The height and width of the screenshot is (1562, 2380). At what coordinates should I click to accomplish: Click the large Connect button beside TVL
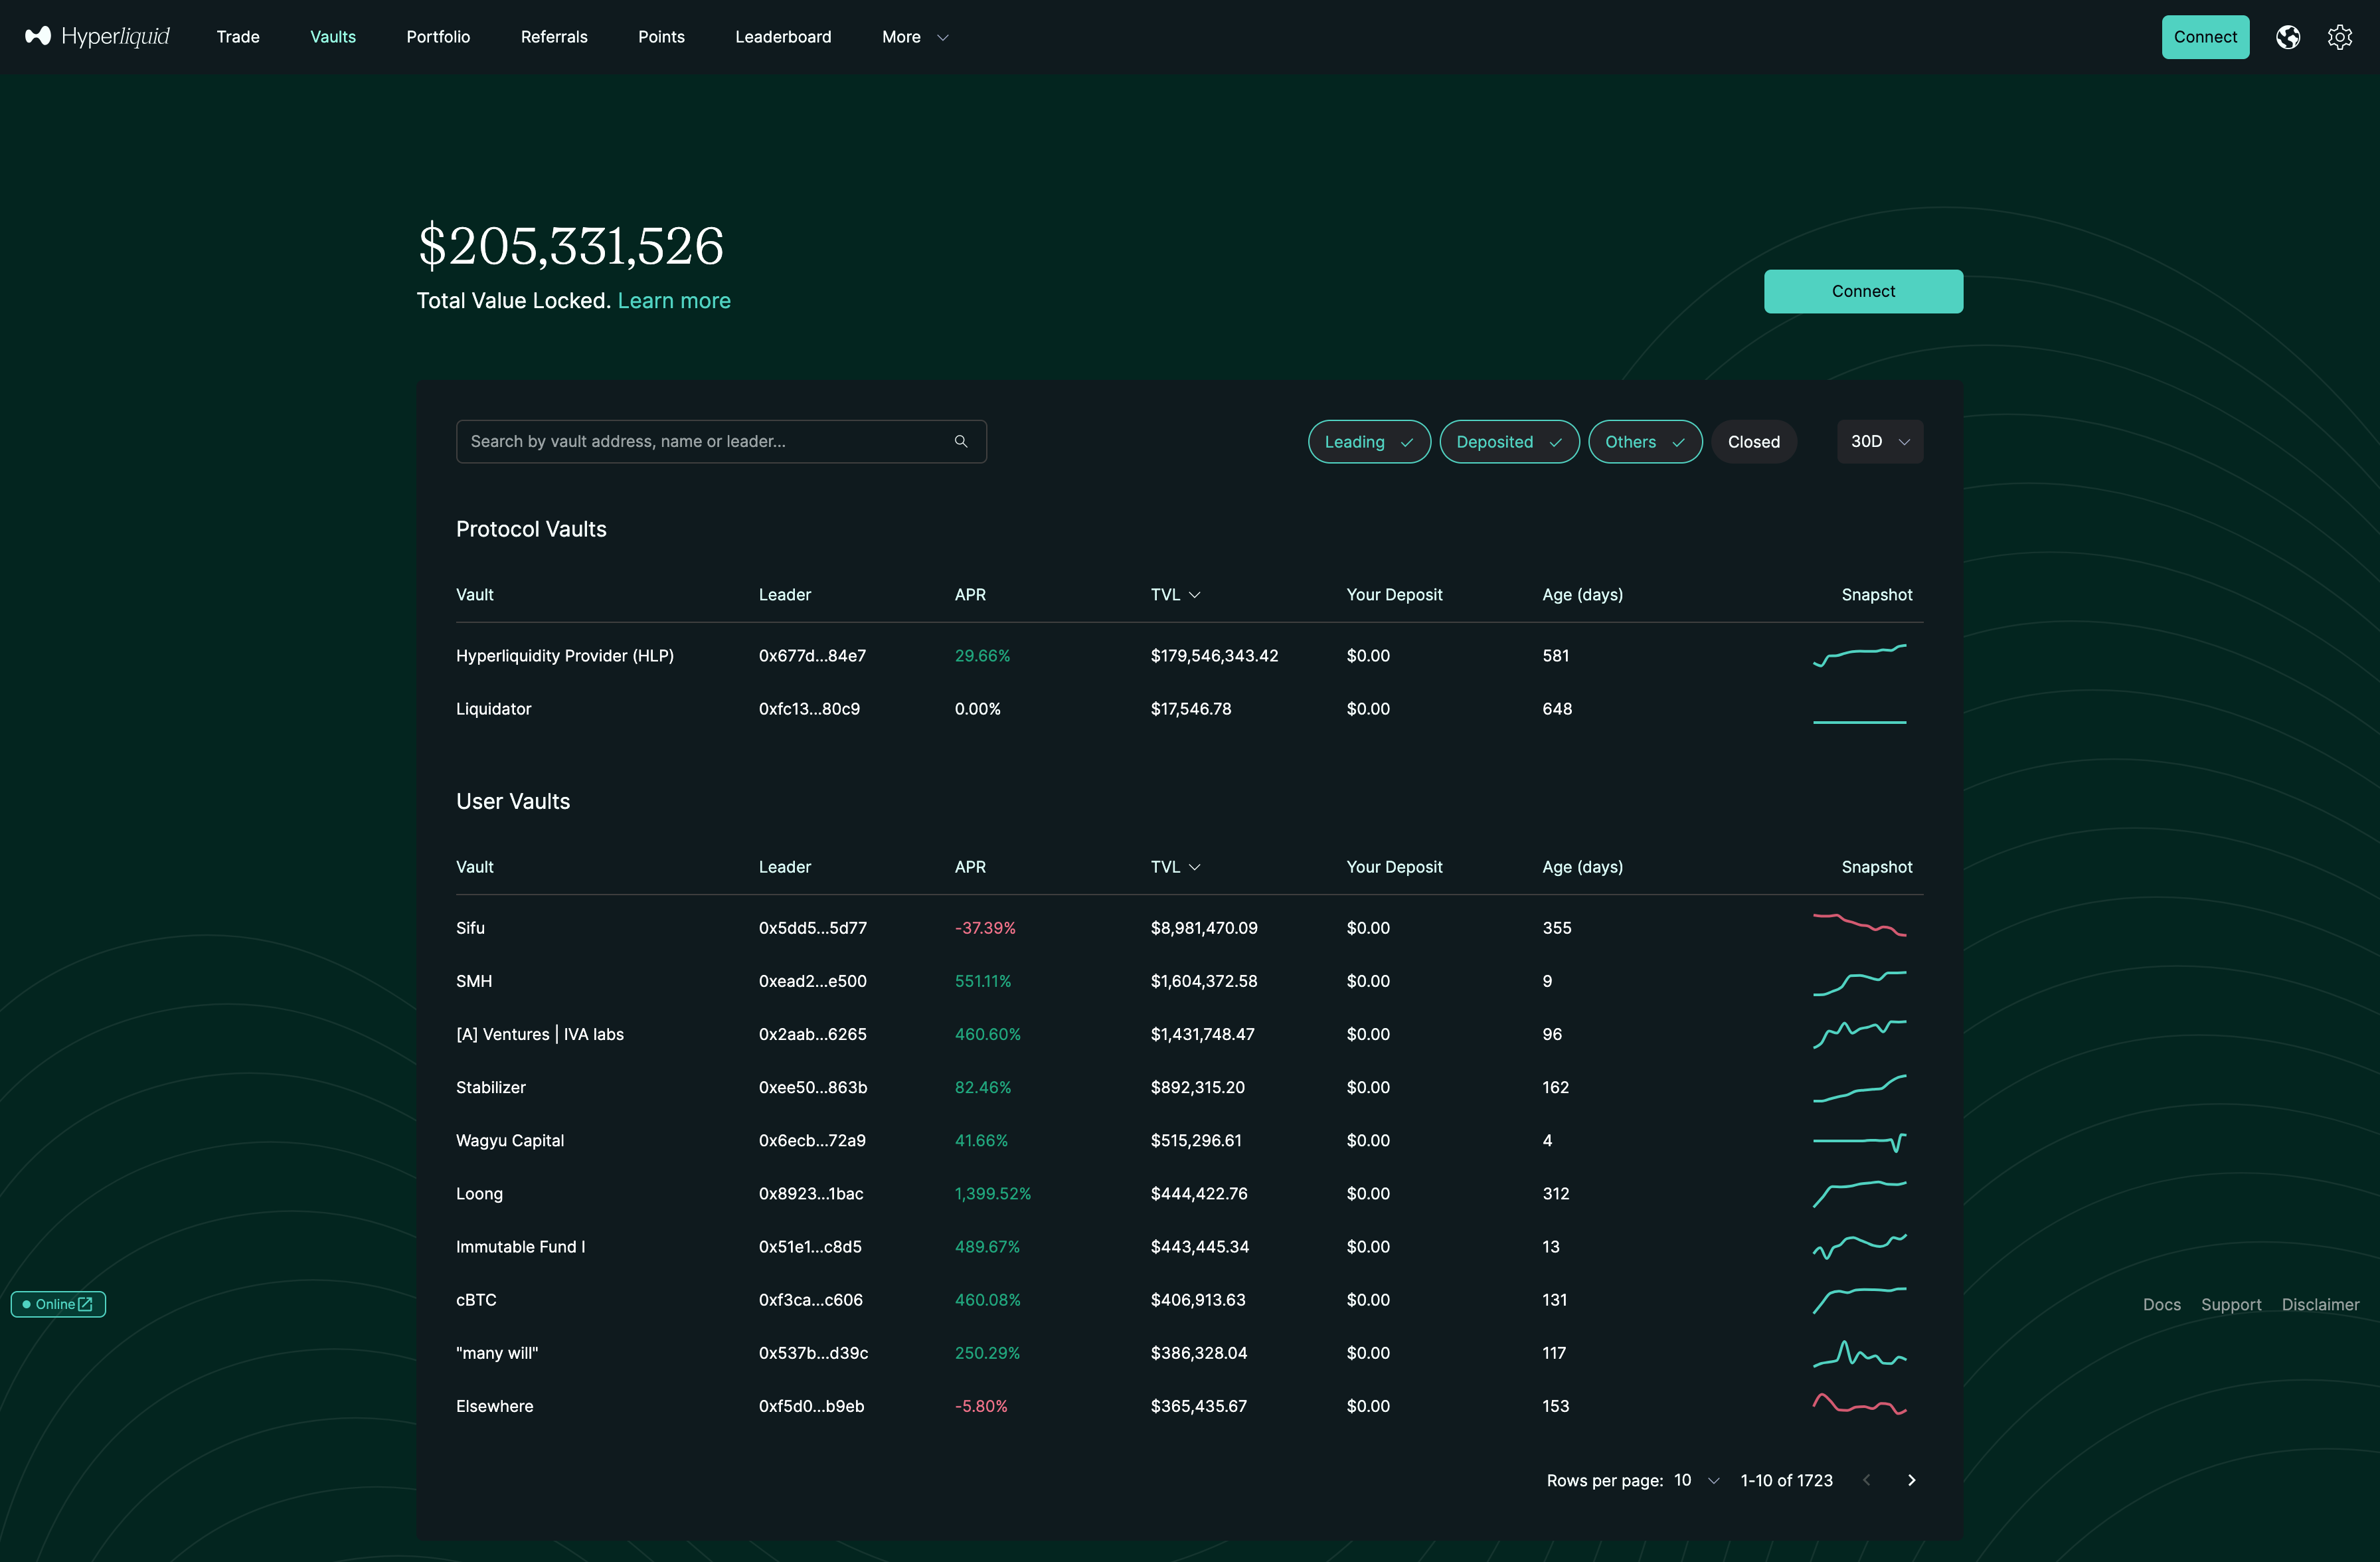[1863, 291]
